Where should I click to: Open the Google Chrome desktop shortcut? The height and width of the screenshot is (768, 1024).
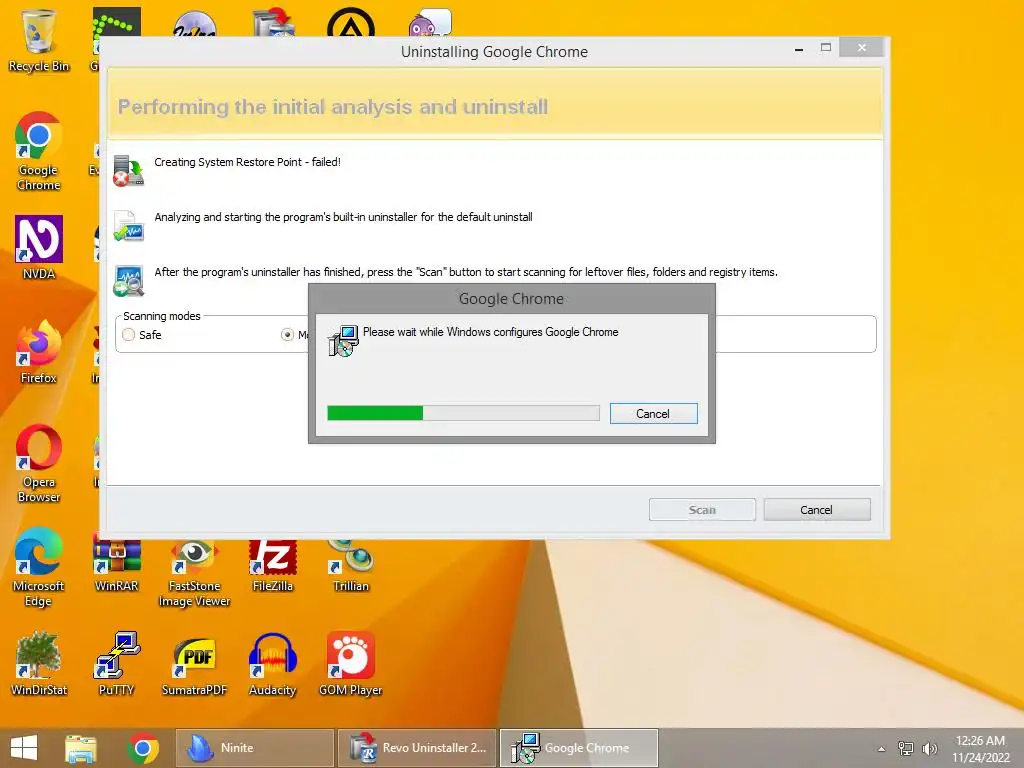[39, 151]
